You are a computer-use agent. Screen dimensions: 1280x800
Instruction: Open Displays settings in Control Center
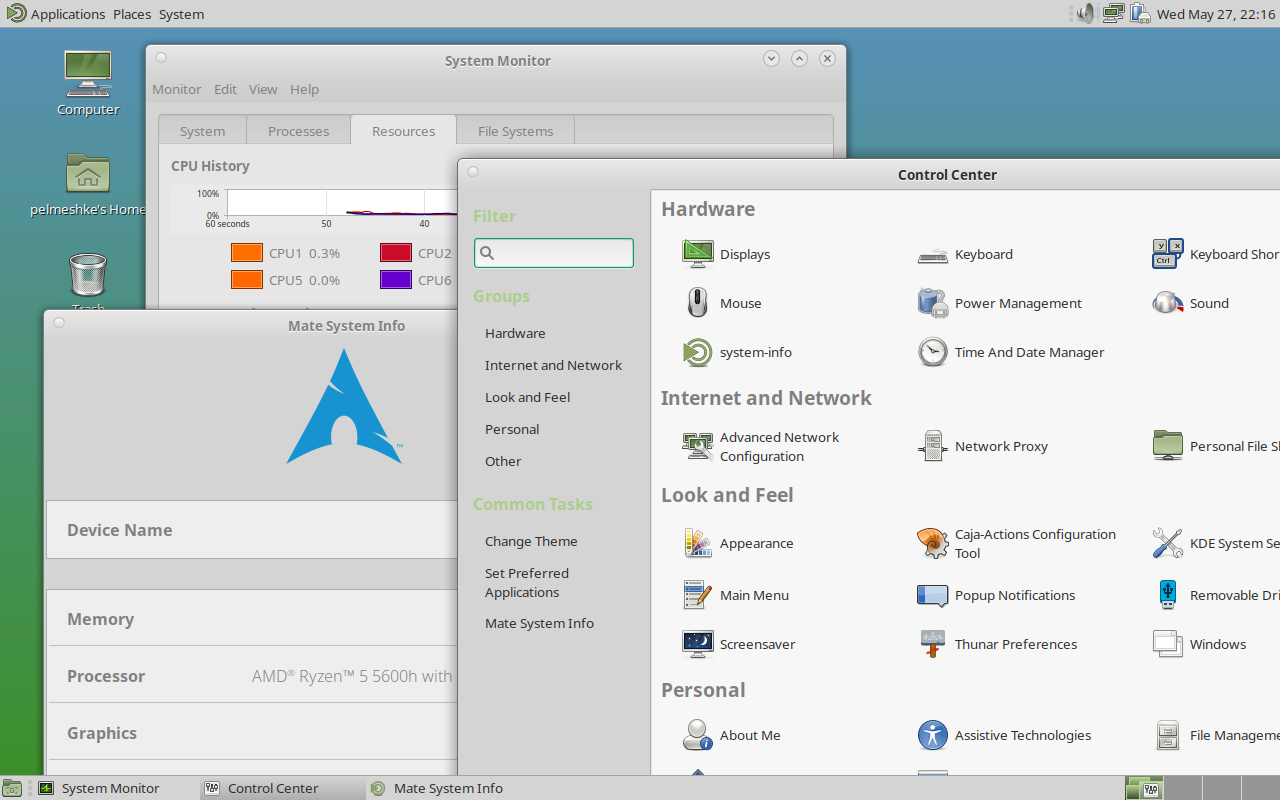tap(726, 254)
